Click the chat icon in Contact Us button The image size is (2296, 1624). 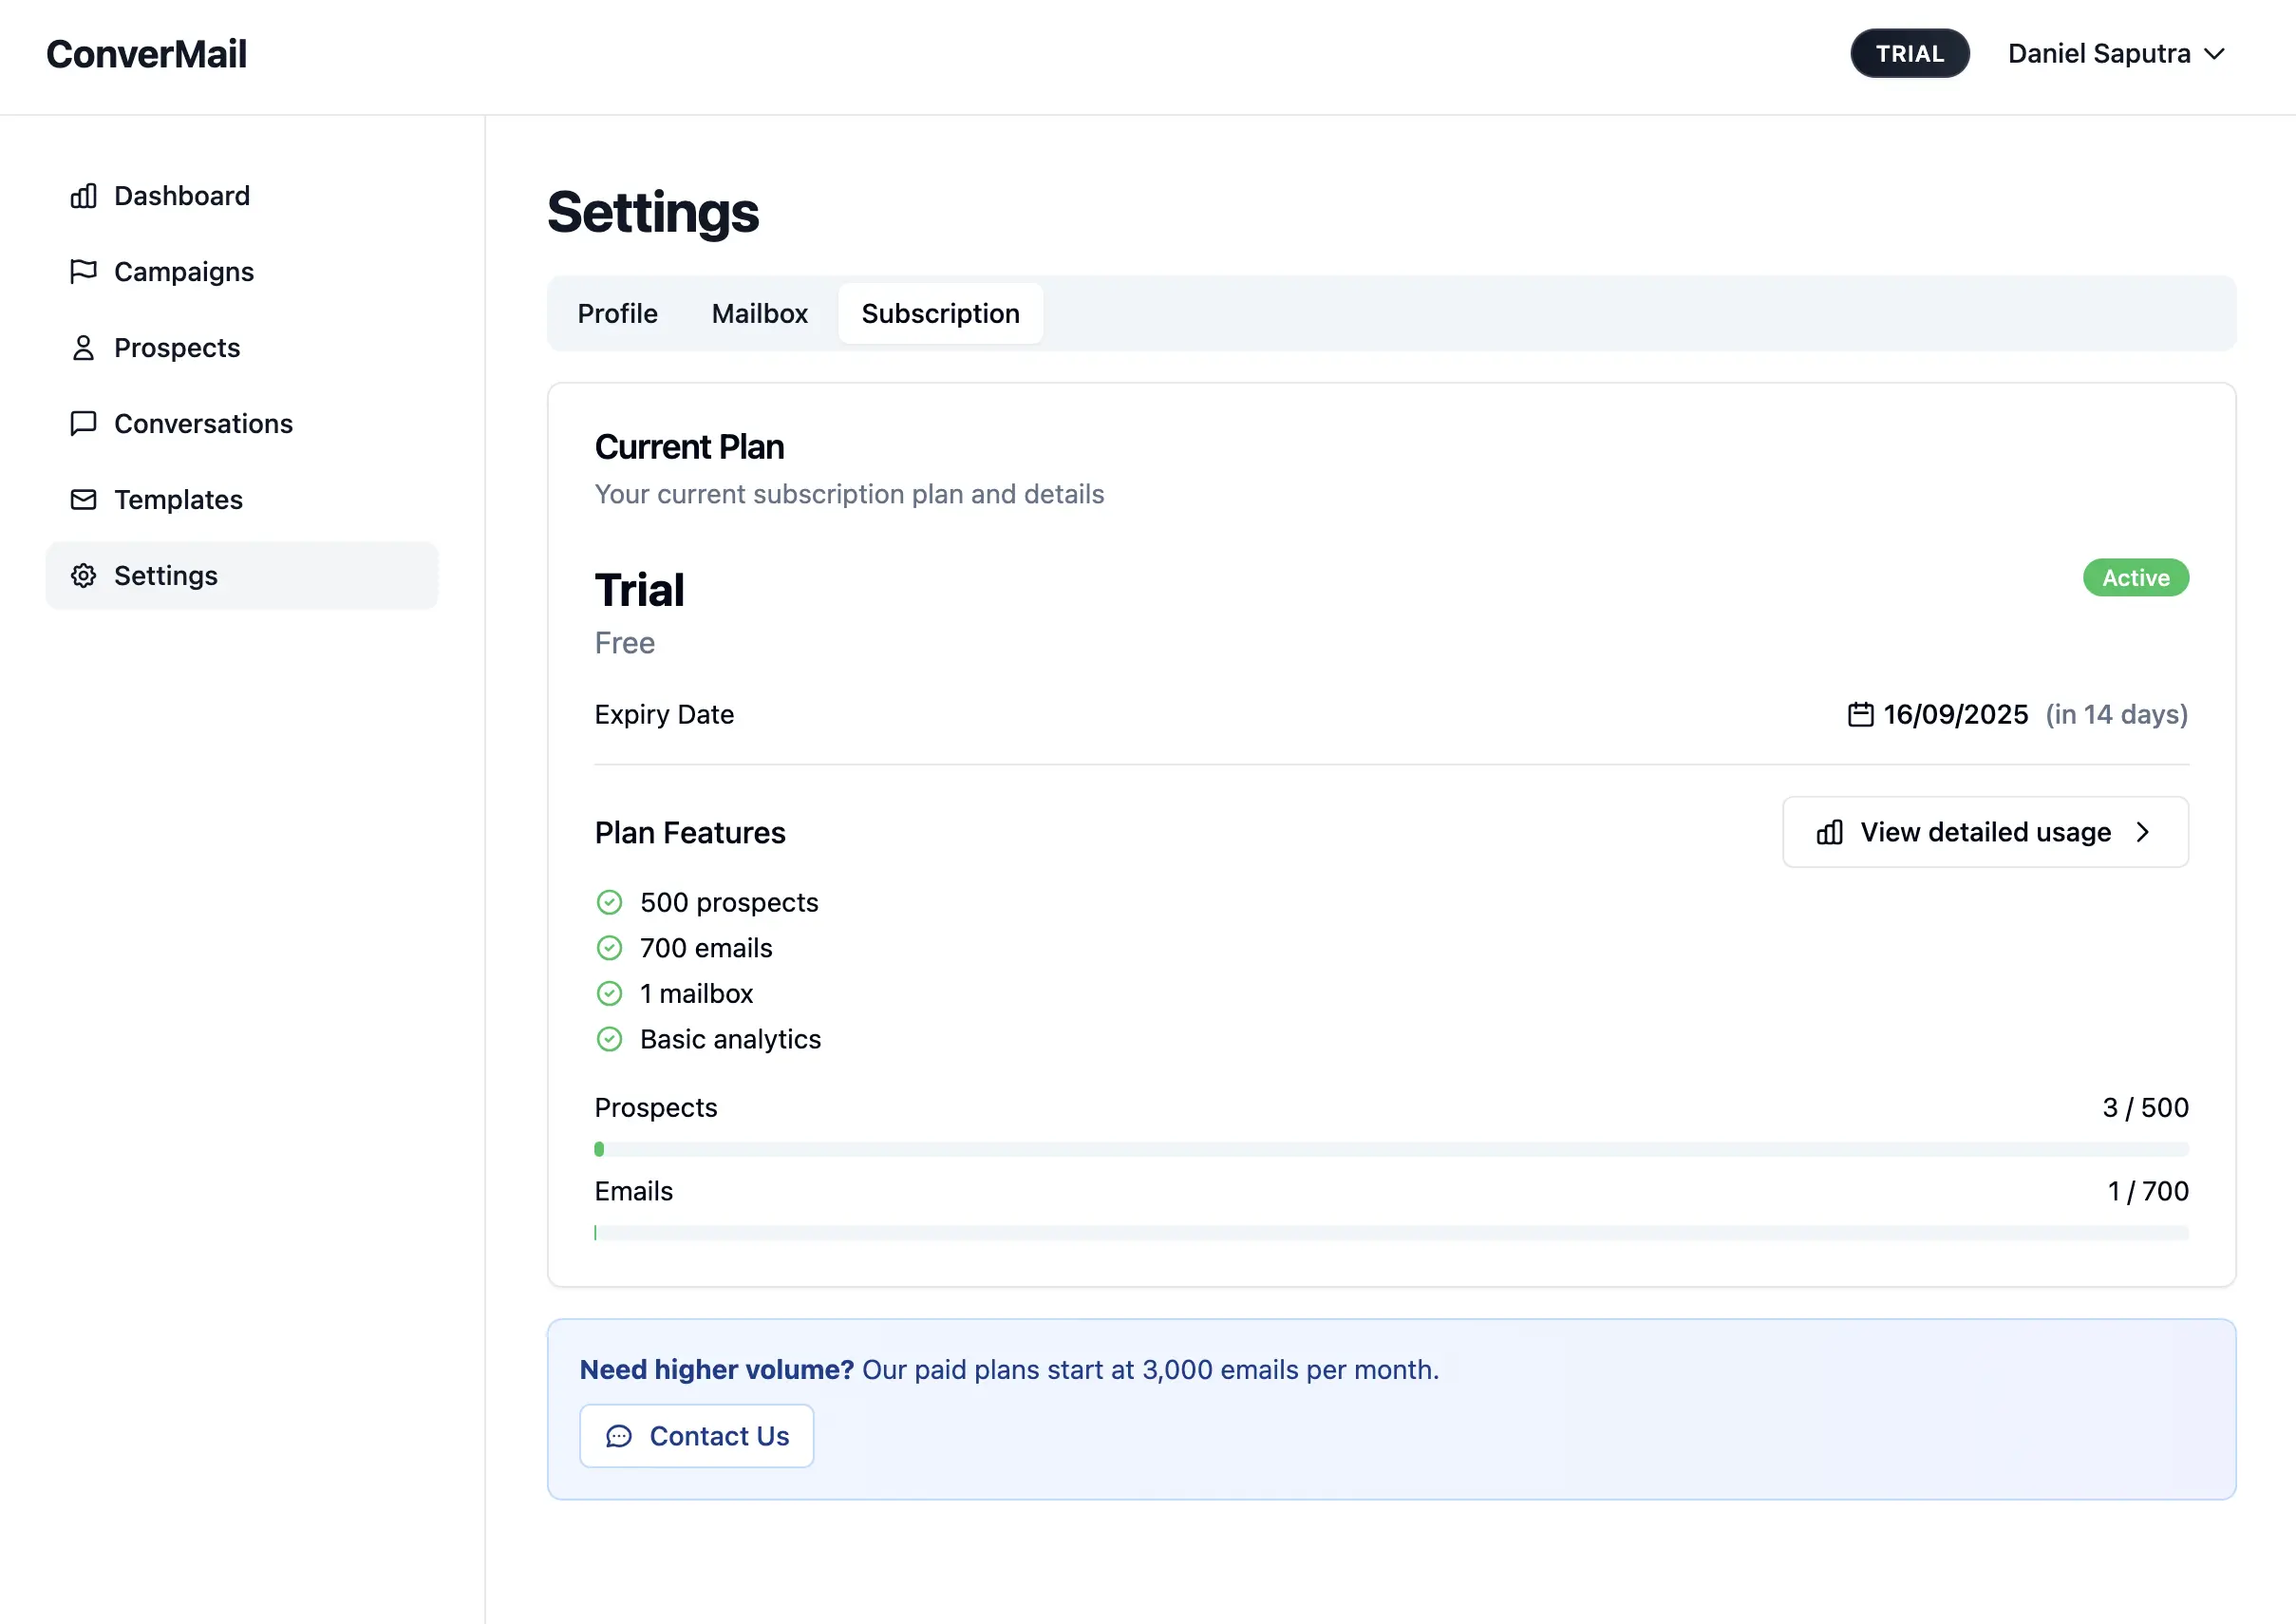pos(619,1437)
